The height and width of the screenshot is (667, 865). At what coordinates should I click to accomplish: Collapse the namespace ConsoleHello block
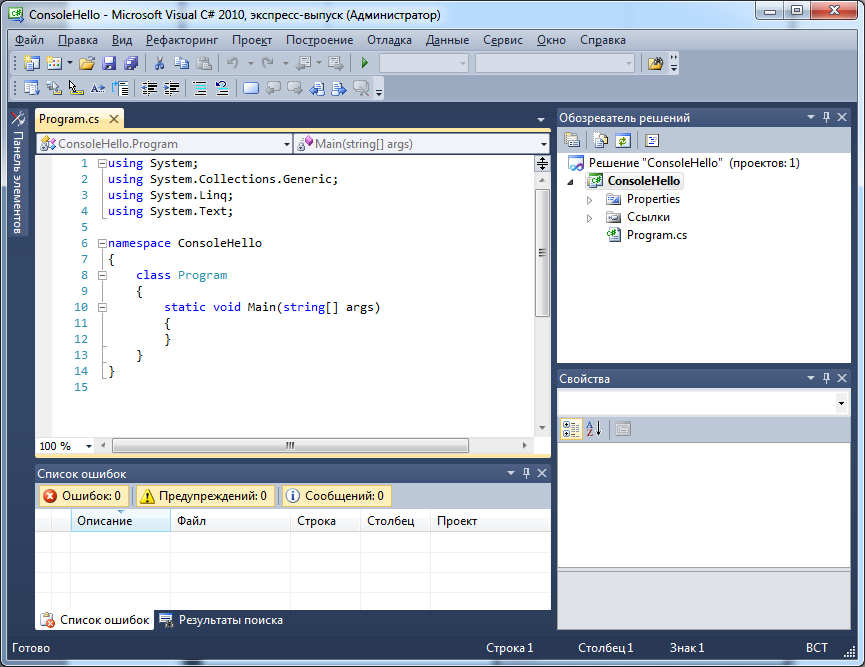coord(102,243)
